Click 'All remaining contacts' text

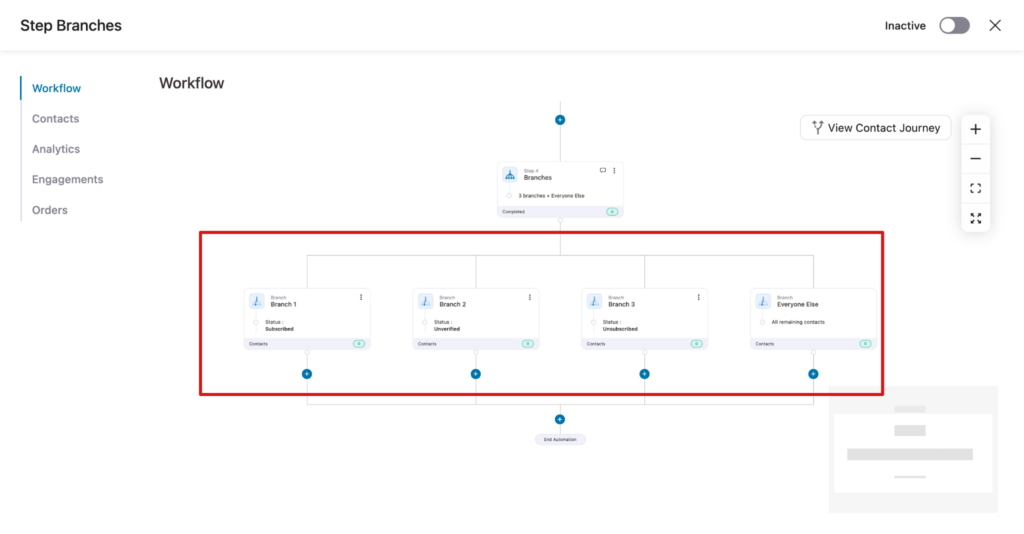(x=798, y=322)
